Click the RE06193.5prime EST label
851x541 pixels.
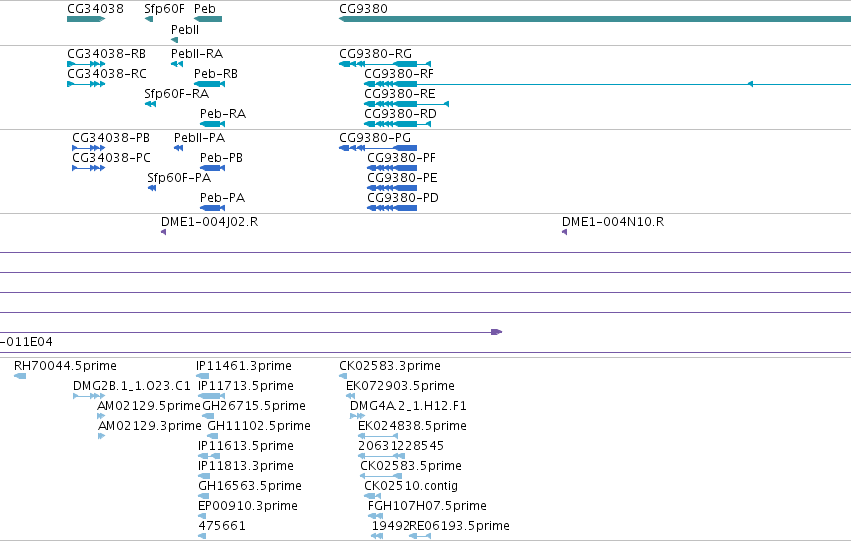pyautogui.click(x=460, y=526)
